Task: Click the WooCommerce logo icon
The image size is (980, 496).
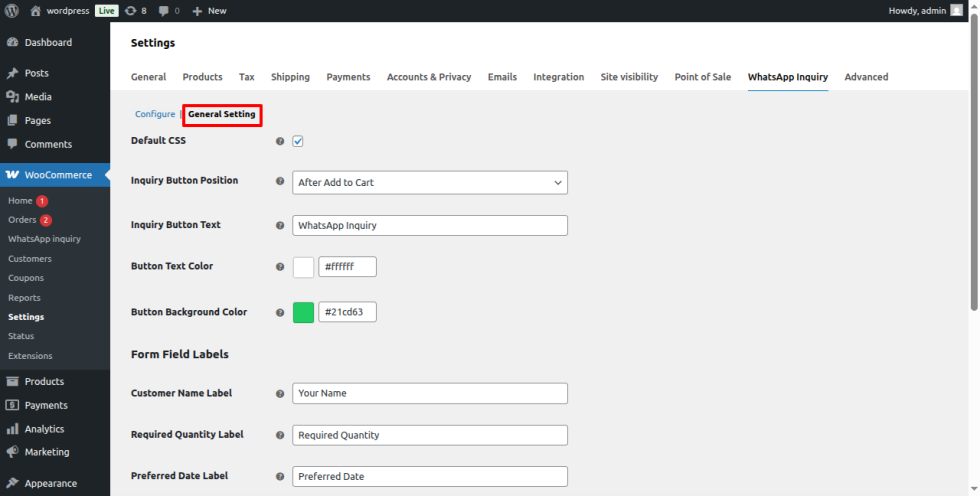Action: click(x=12, y=175)
